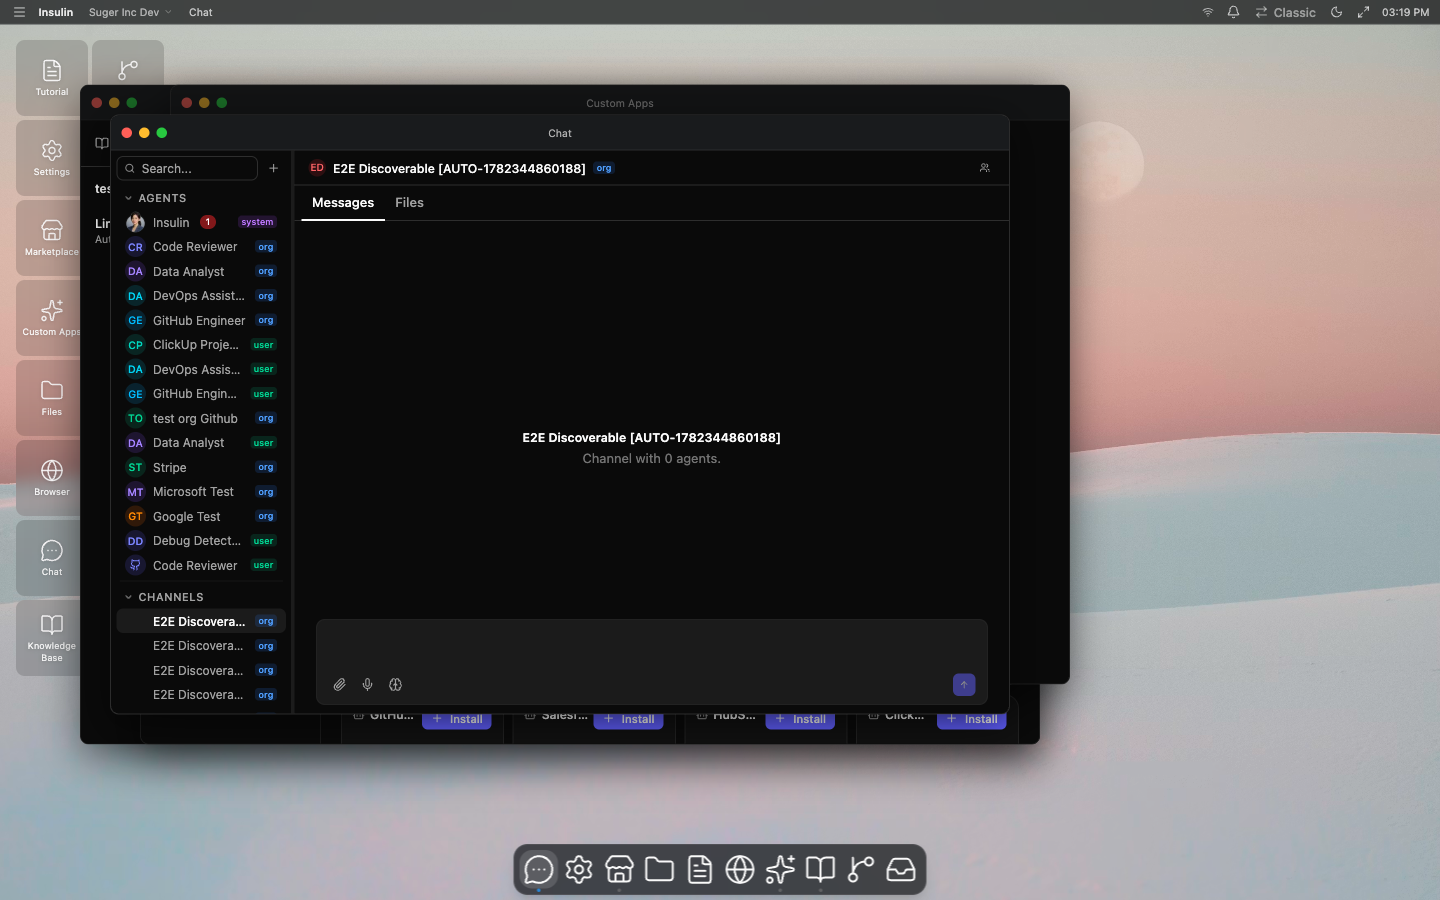The image size is (1440, 900).
Task: Add a new chat with the plus icon
Action: click(273, 168)
